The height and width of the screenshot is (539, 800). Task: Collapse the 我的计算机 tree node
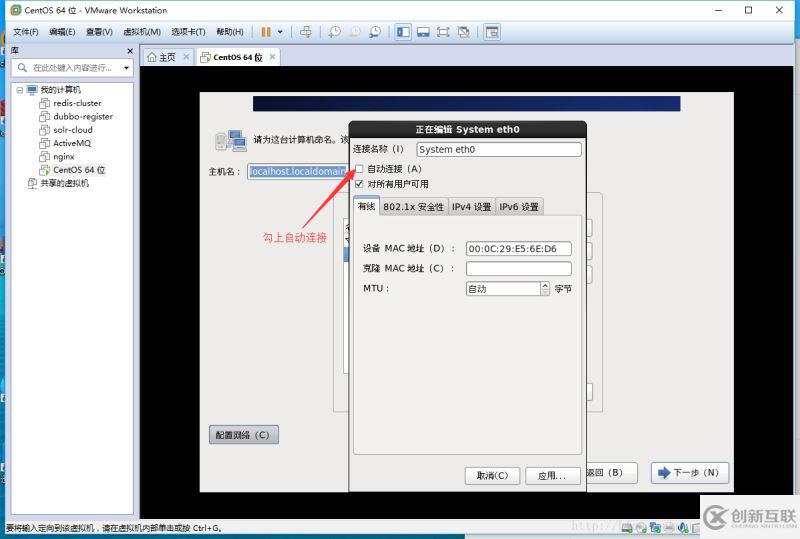(x=19, y=90)
